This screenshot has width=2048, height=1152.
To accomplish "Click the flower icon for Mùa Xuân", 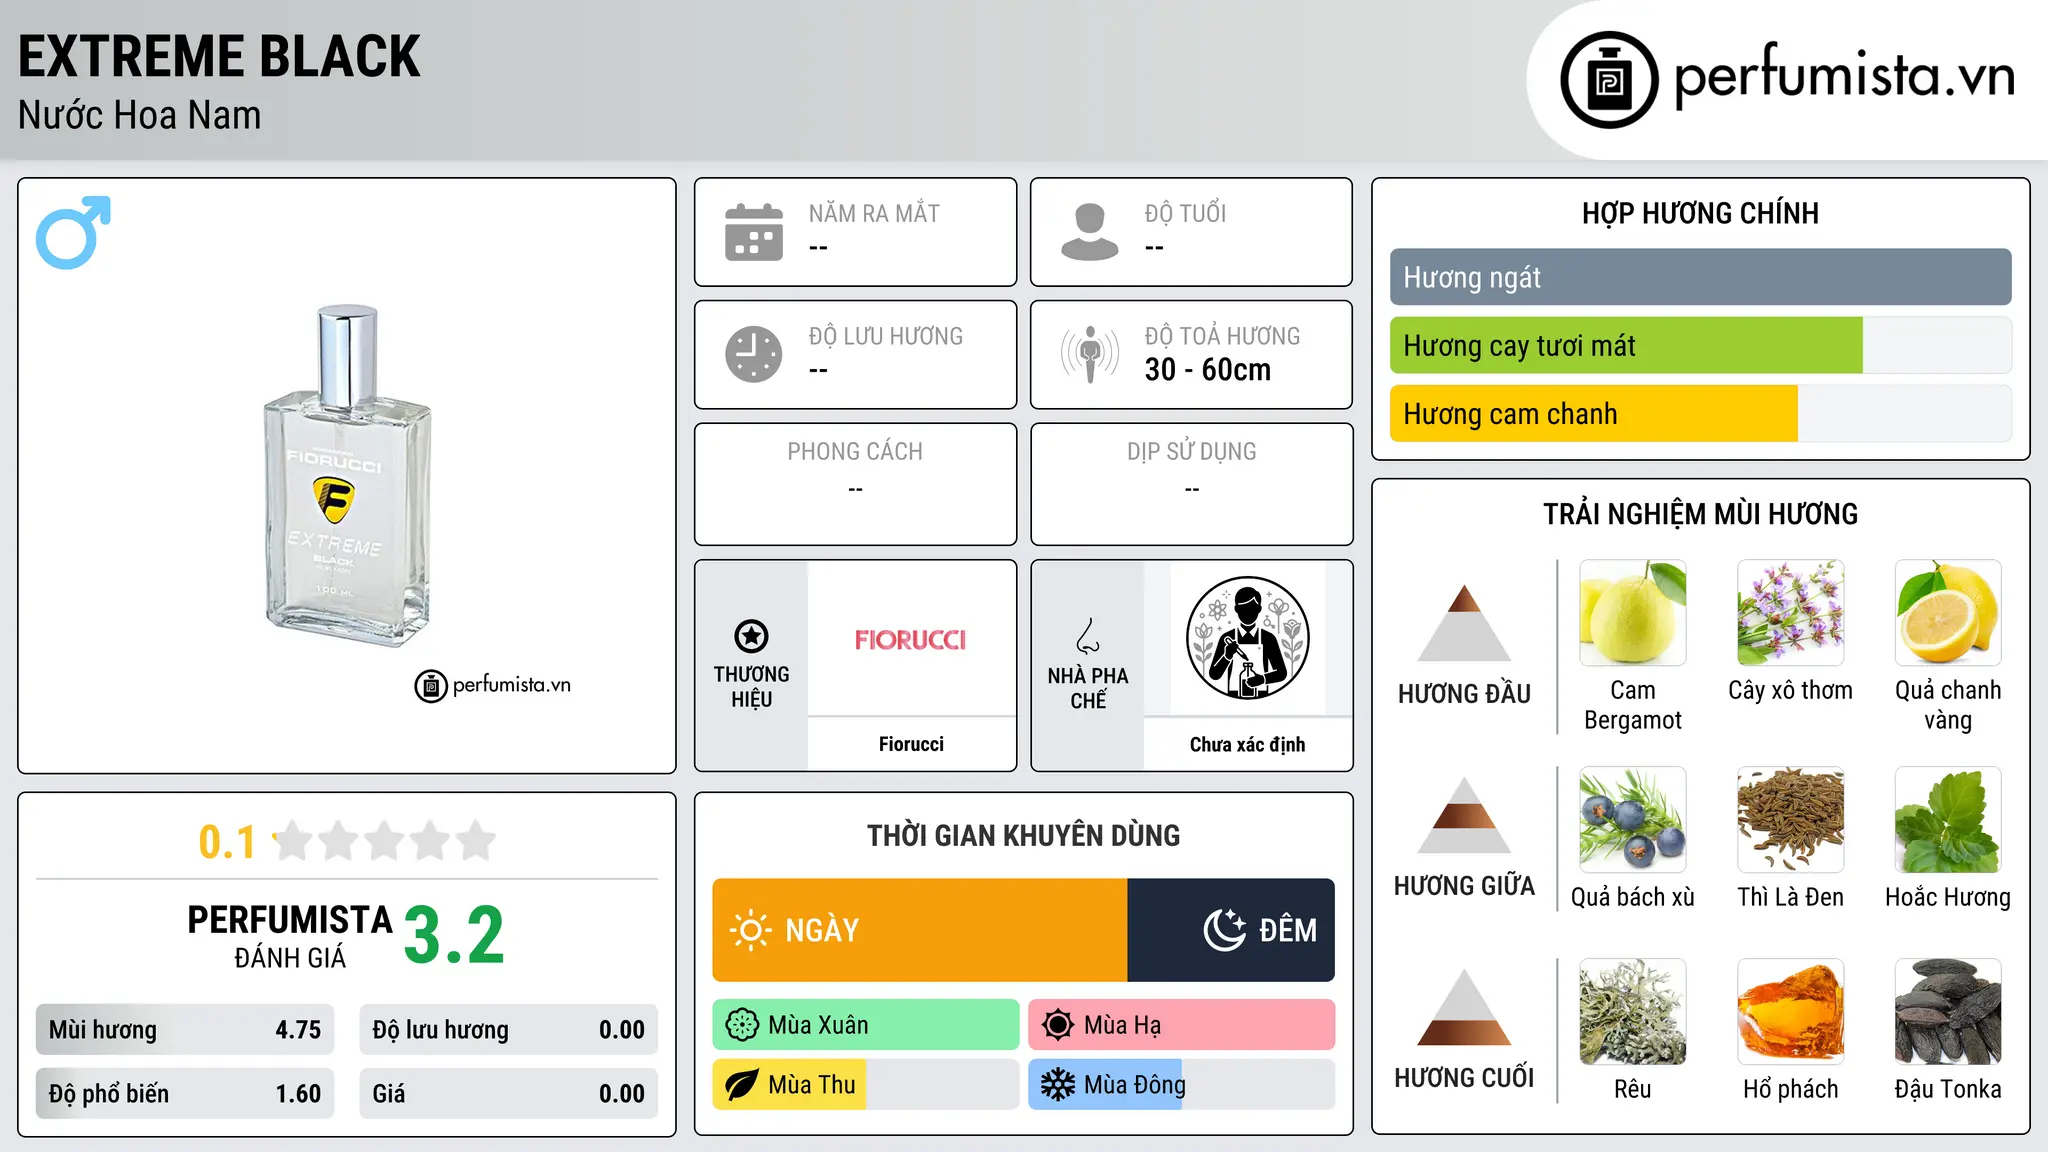I will pos(742,1025).
